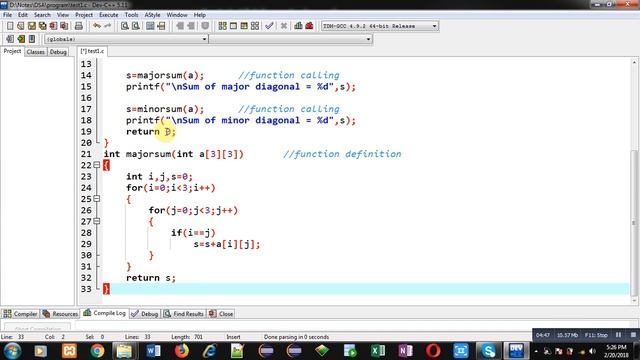Open the bottom Debug tab

coord(145,314)
